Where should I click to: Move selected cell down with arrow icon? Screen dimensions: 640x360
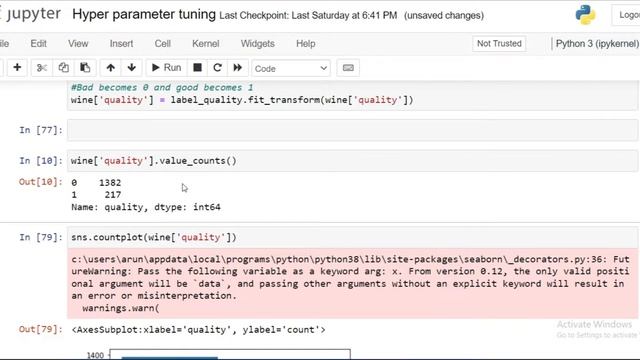pos(131,68)
